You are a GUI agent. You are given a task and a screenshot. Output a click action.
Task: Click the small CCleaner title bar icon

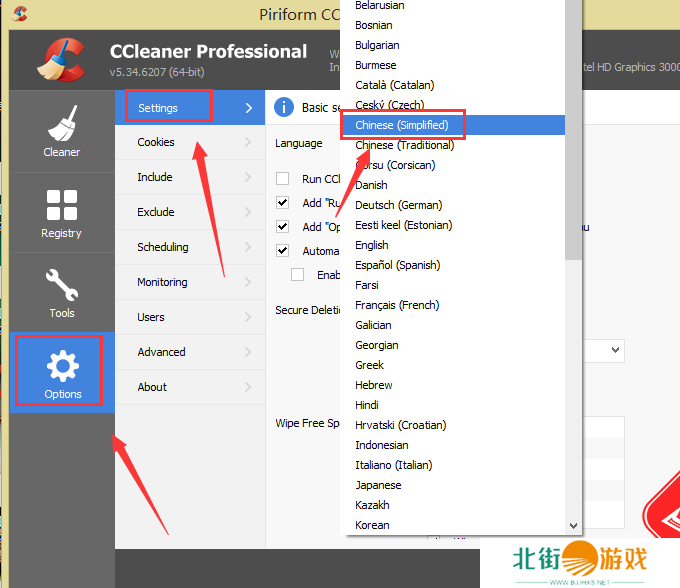[x=20, y=14]
